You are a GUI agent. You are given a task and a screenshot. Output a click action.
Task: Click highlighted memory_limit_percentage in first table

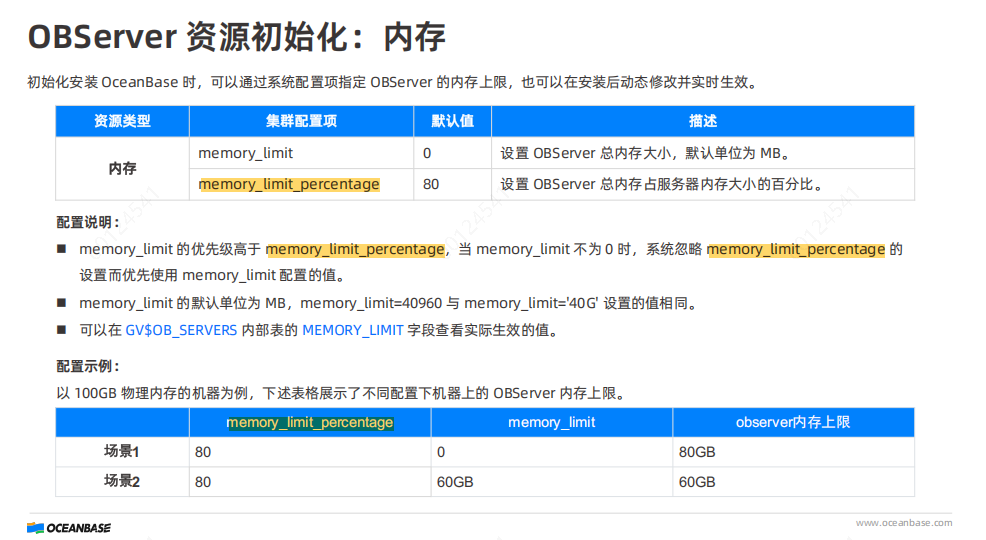tap(289, 184)
